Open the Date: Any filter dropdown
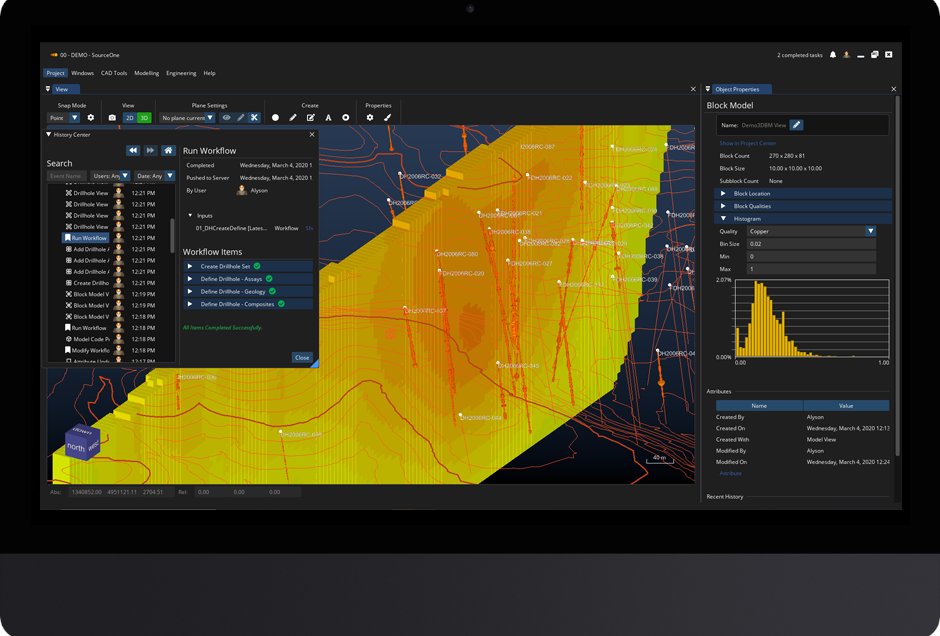 pyautogui.click(x=155, y=176)
